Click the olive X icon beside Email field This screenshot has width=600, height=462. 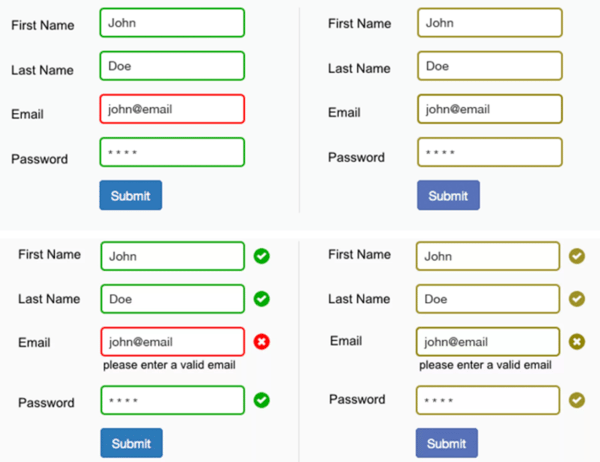coord(577,341)
